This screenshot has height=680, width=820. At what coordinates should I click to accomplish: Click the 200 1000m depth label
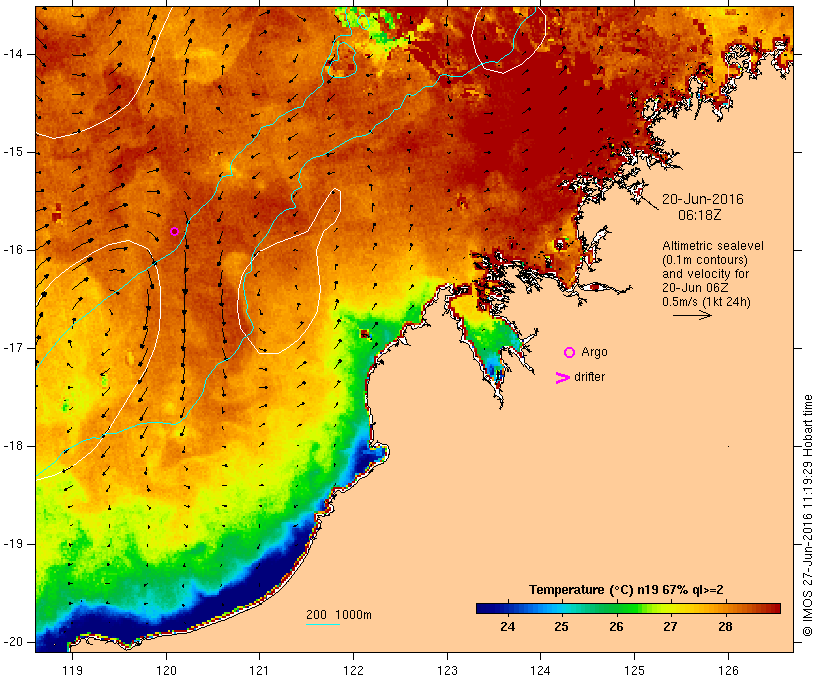pyautogui.click(x=339, y=615)
